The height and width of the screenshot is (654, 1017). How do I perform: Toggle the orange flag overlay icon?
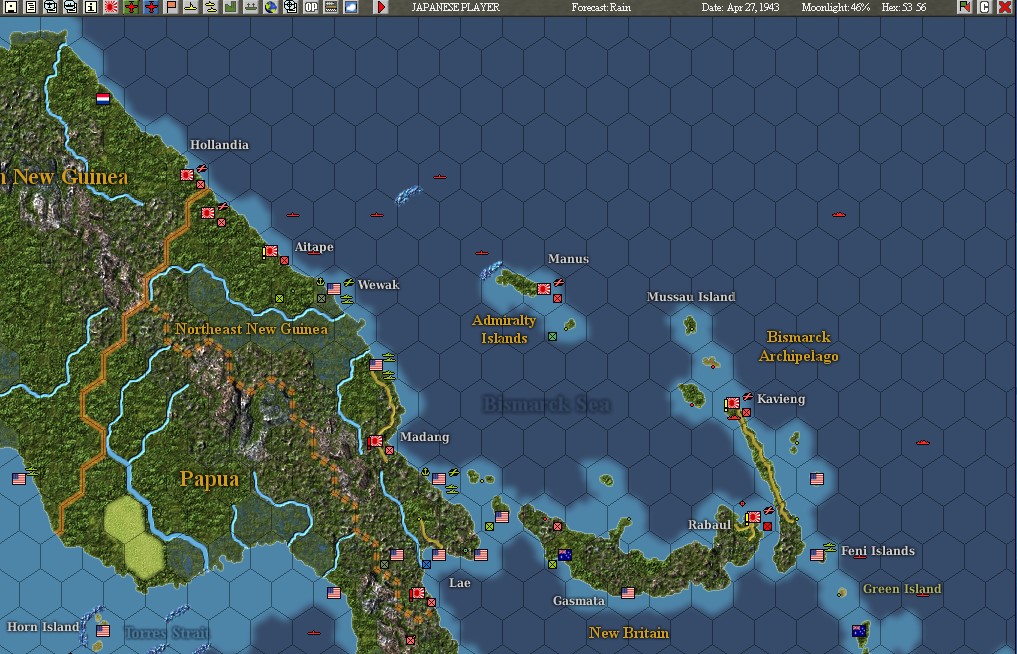pos(169,9)
